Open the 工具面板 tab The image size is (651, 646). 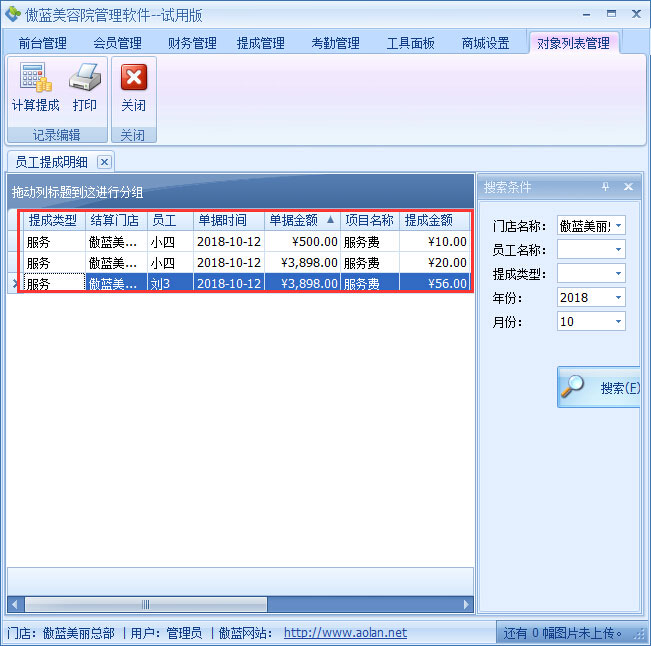click(411, 43)
